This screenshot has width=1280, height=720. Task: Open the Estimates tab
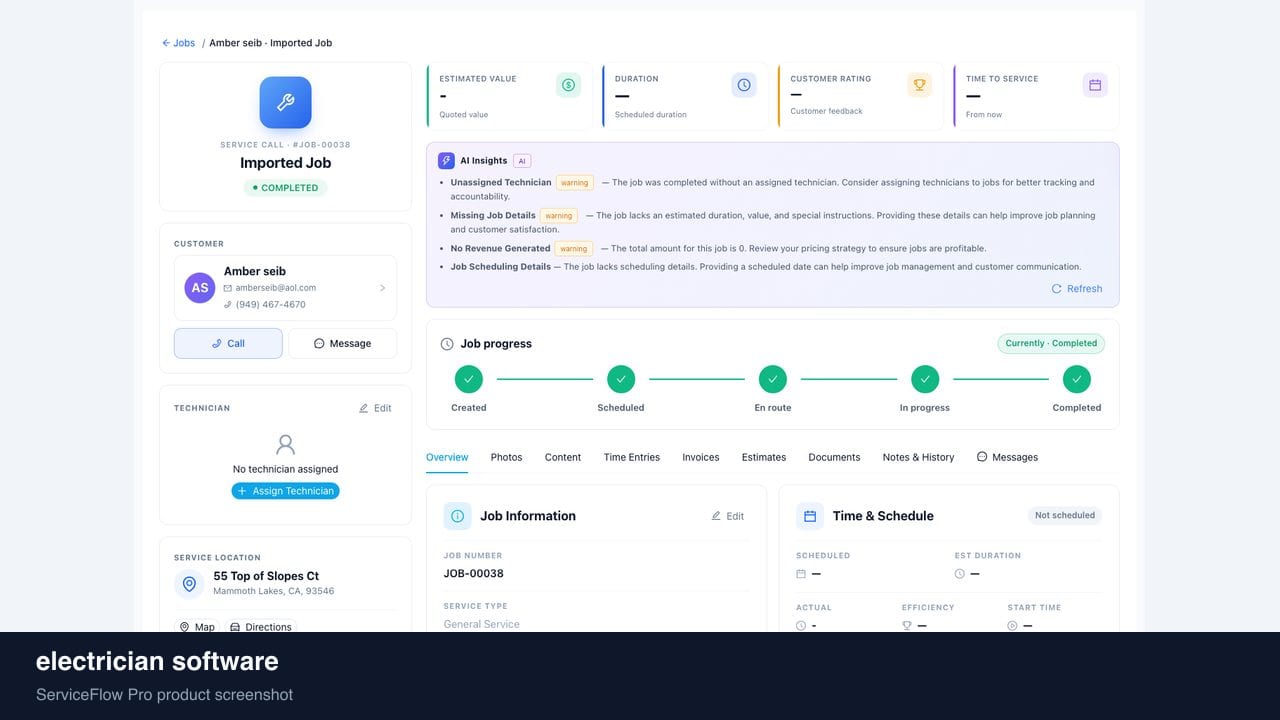pos(764,457)
